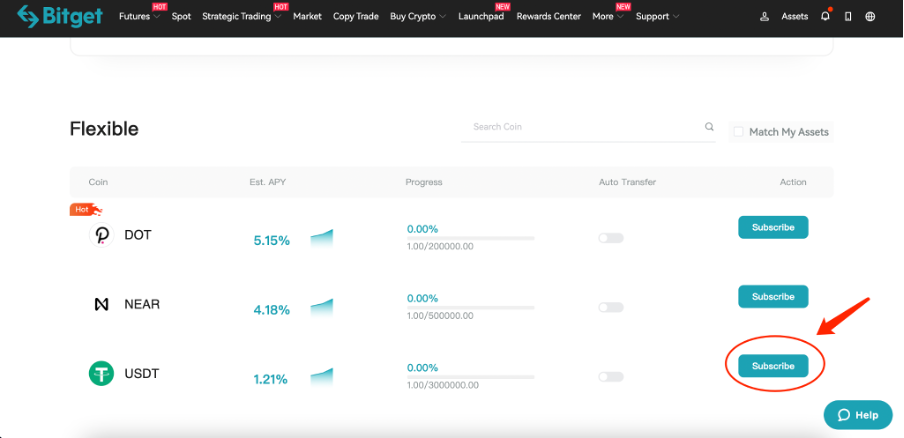
Task: View USDT APY trend chart icon
Action: 322,377
